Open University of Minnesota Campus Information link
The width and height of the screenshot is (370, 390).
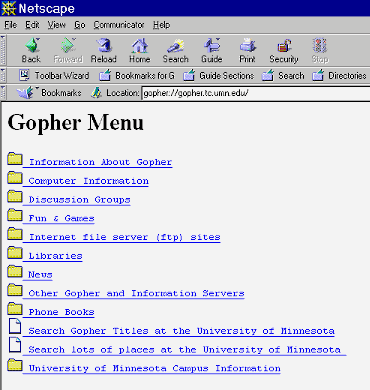(154, 368)
